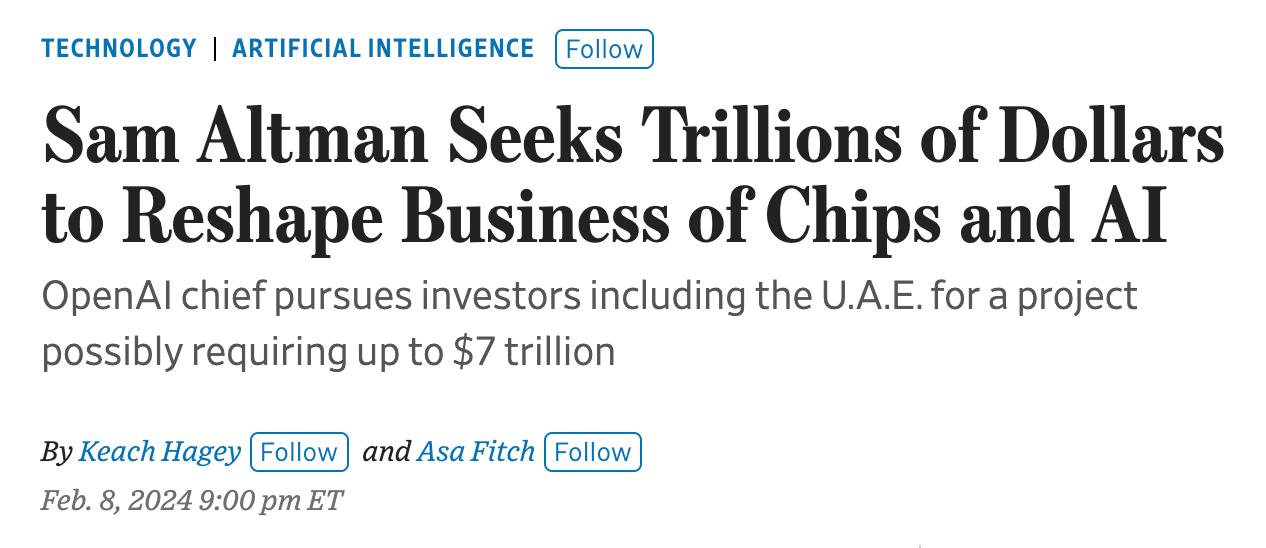Click the "and" between author names
The height and width of the screenshot is (548, 1266).
(386, 452)
